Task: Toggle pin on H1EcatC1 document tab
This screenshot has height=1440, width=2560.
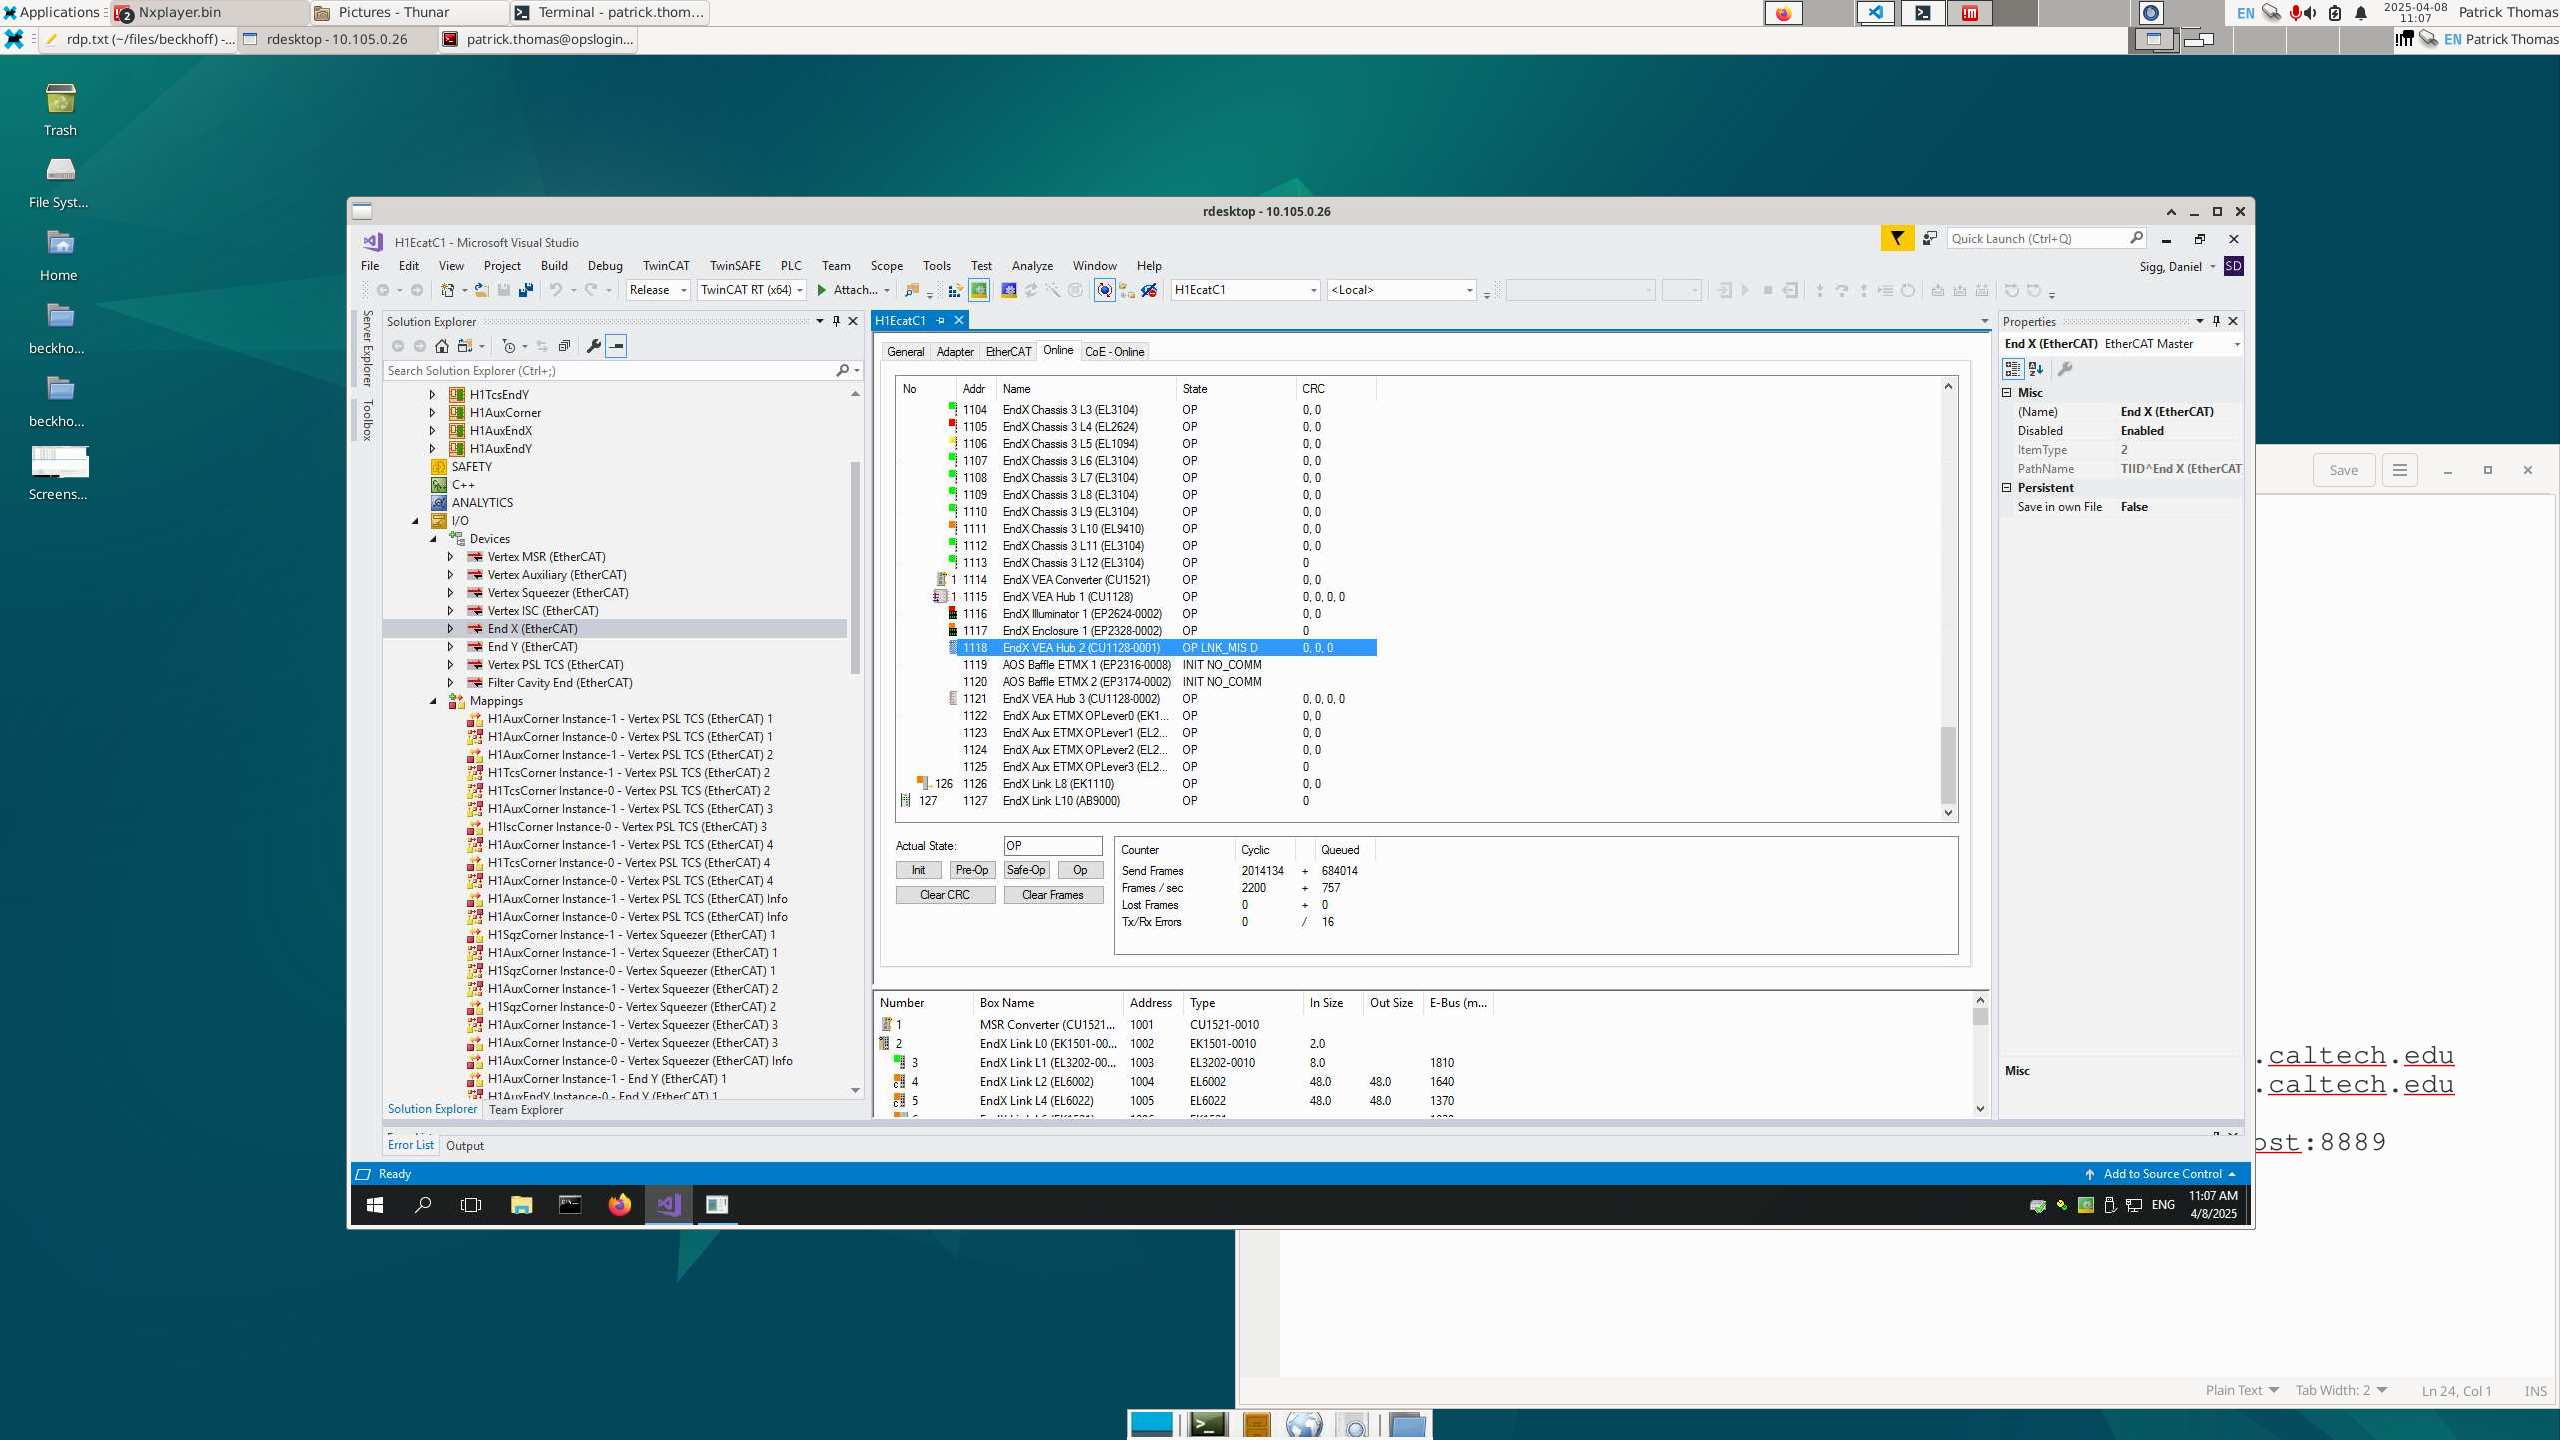Action: 940,320
